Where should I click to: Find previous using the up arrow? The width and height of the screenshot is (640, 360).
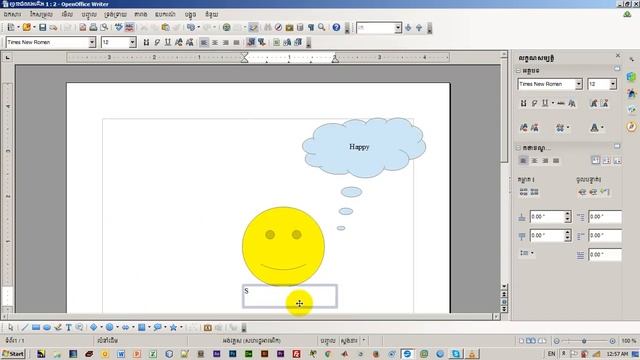[419, 28]
